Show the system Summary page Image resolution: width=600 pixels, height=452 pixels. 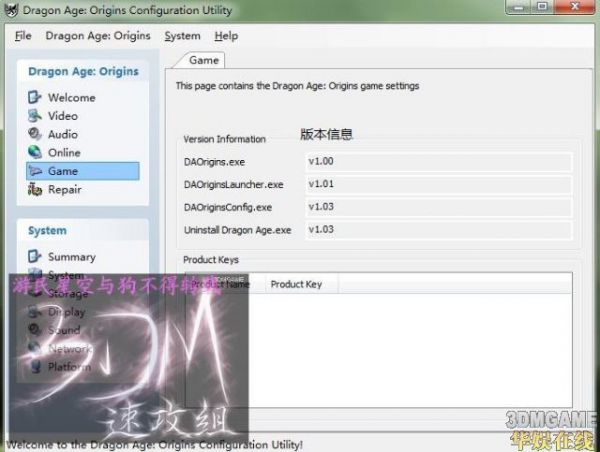[71, 257]
